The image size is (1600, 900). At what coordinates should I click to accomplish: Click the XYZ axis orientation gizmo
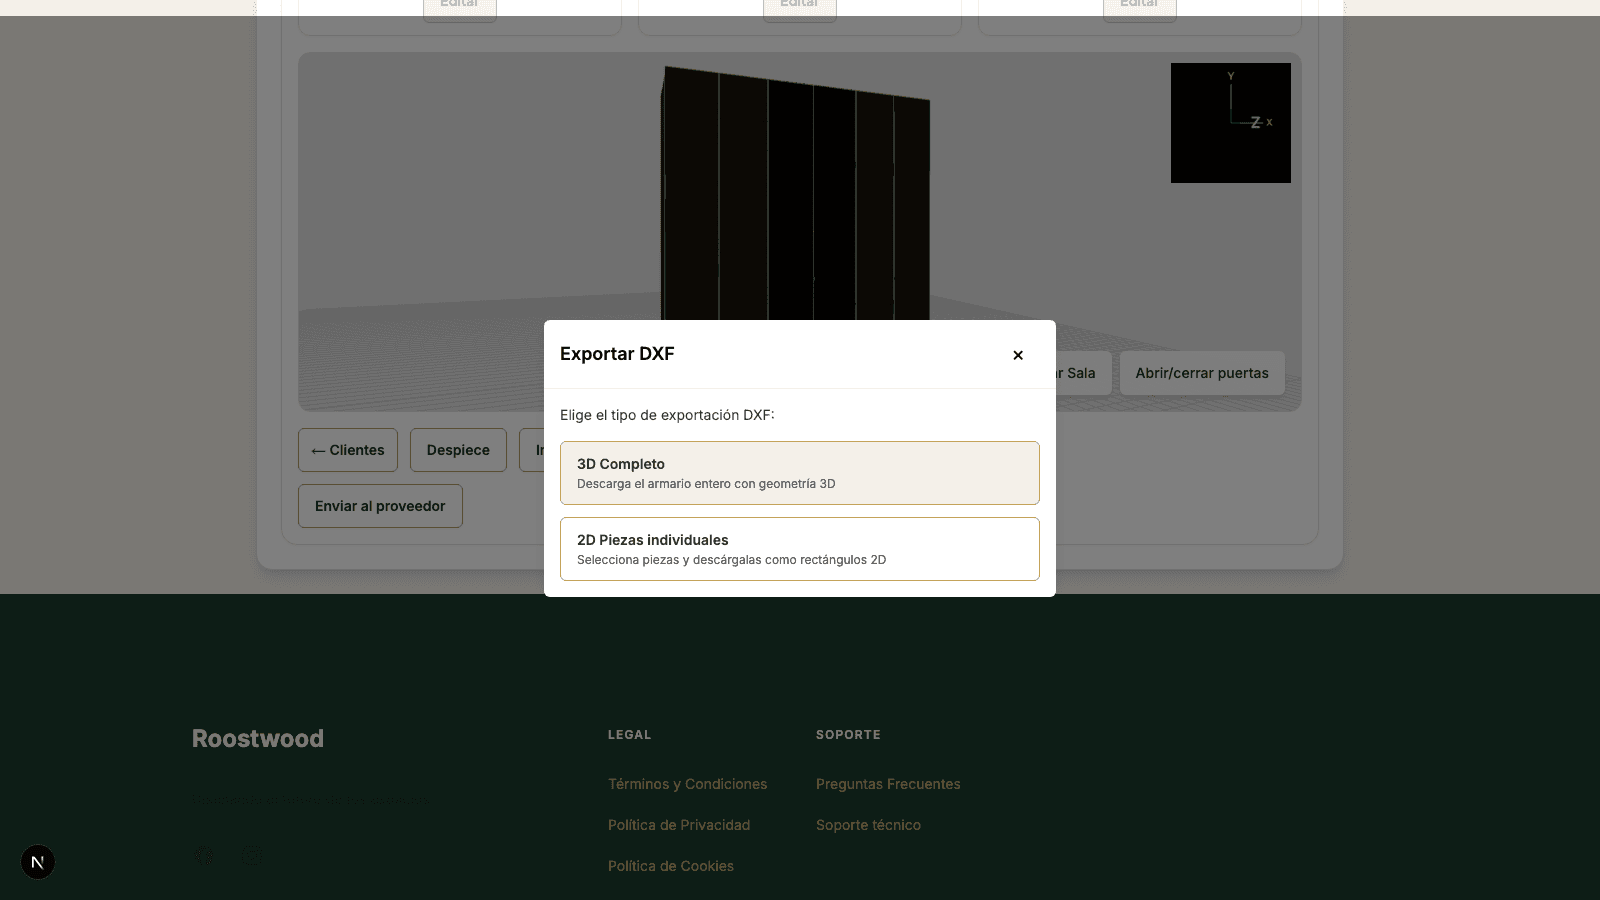(1231, 123)
